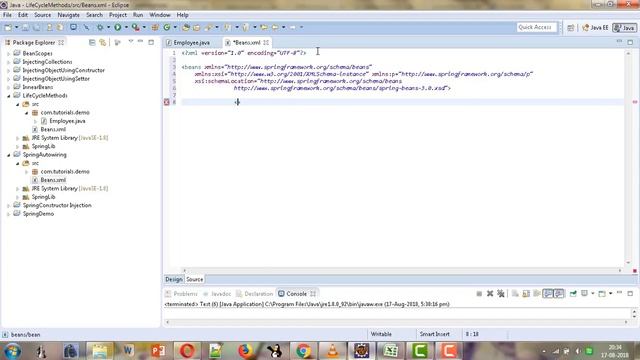The width and height of the screenshot is (640, 360).
Task: Open Firefox from the taskbar
Action: (x=245, y=351)
